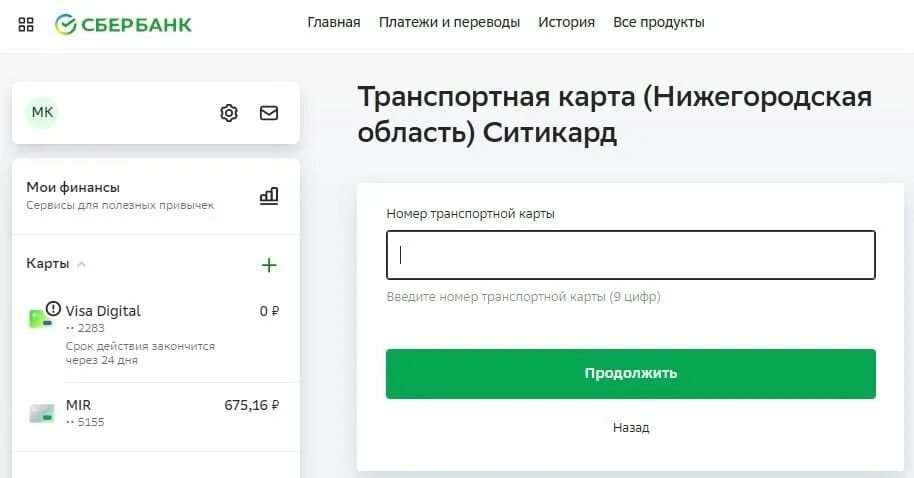Open История menu item
914x478 pixels.
pos(566,22)
